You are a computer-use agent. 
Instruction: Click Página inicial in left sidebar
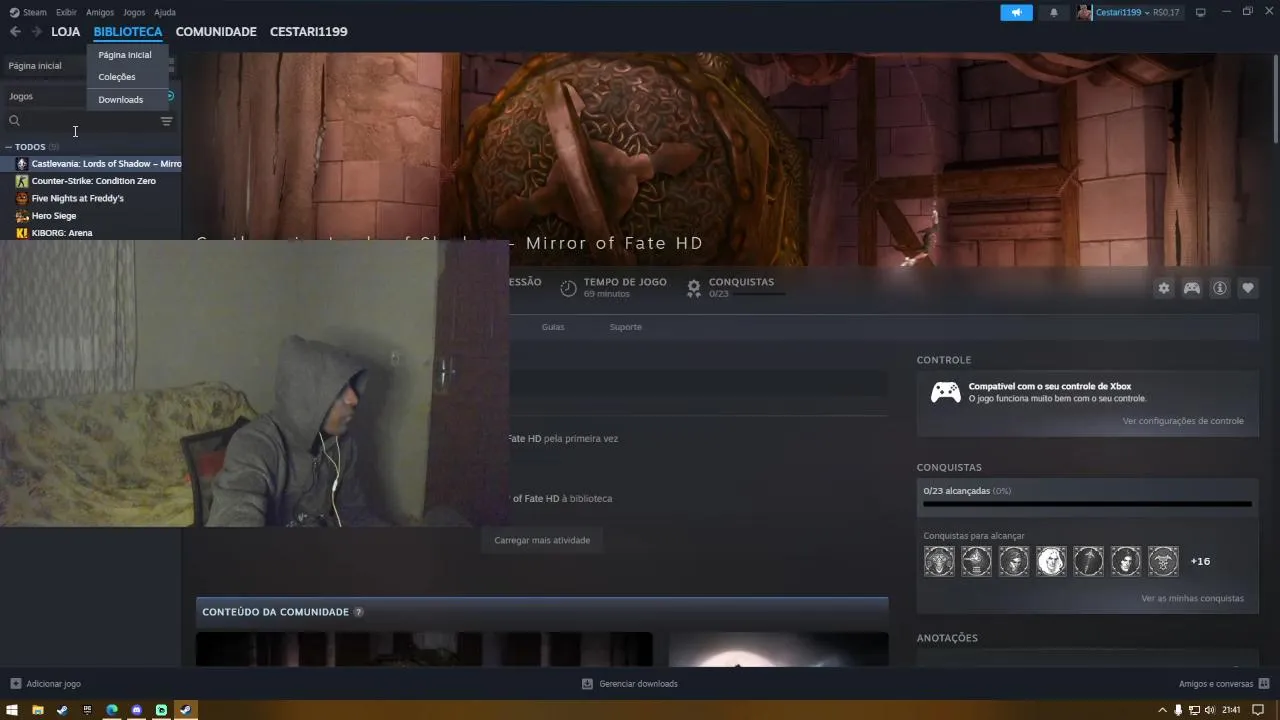[35, 66]
